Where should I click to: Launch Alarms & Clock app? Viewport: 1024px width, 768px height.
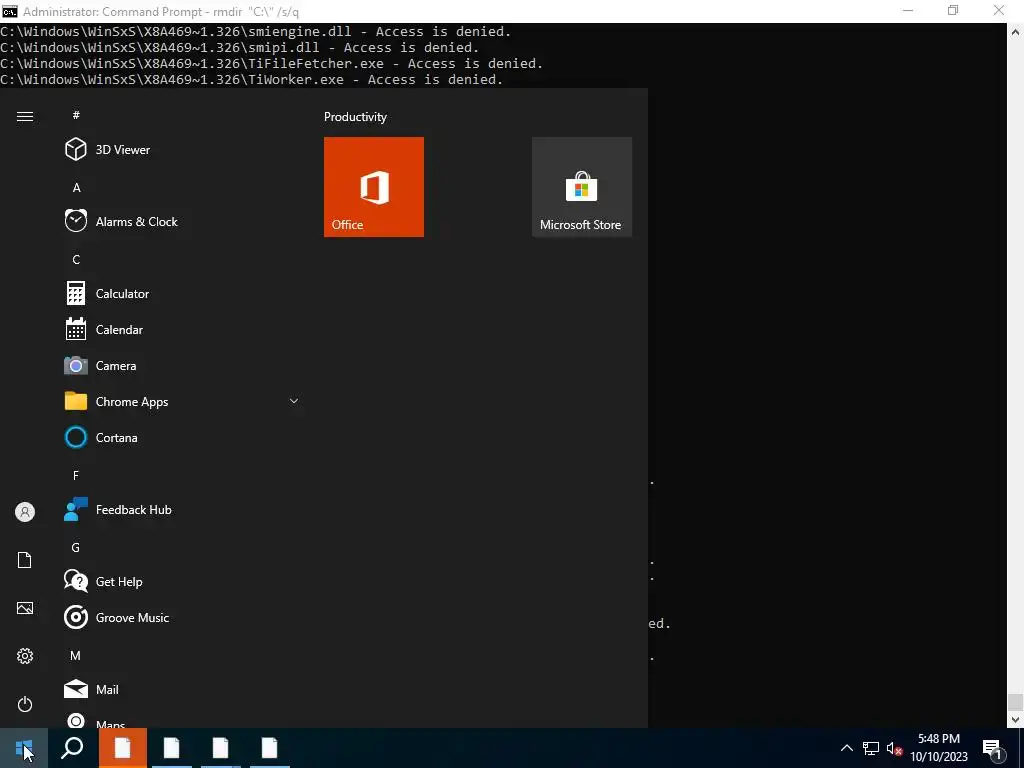pyautogui.click(x=182, y=221)
